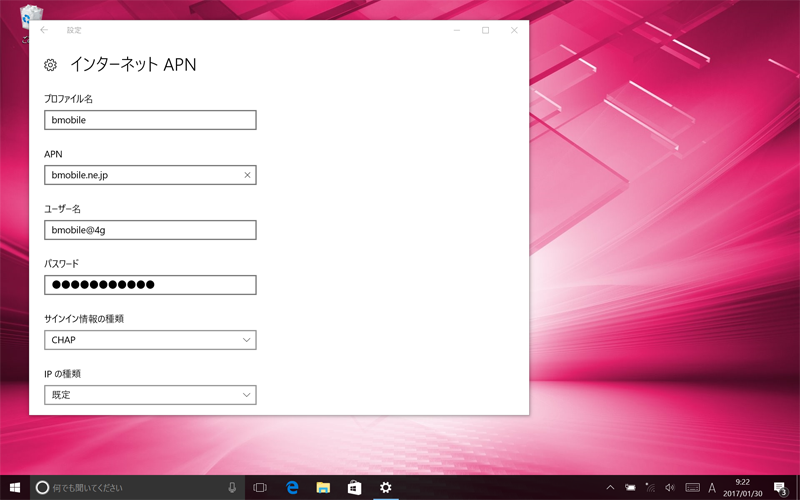Viewport: 800px width, 500px height.
Task: Open the Windows Store taskbar icon
Action: pyautogui.click(x=355, y=488)
